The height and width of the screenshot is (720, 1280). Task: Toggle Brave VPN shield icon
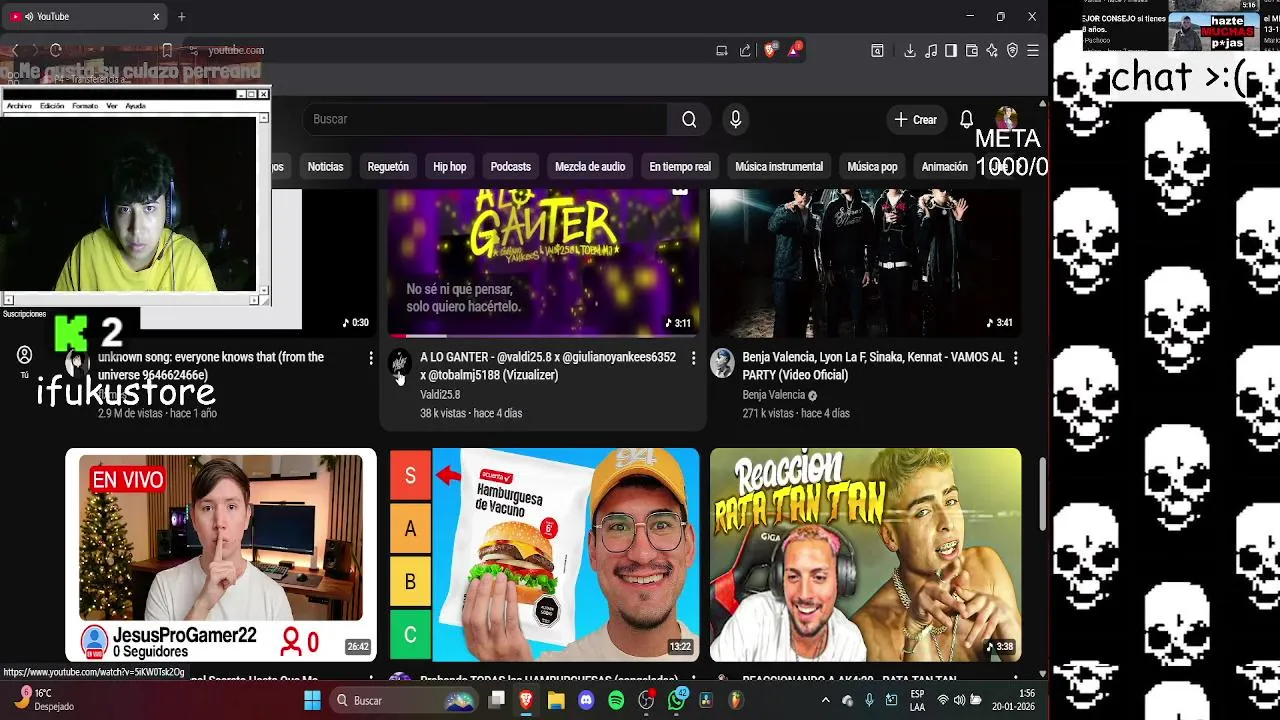1012,50
